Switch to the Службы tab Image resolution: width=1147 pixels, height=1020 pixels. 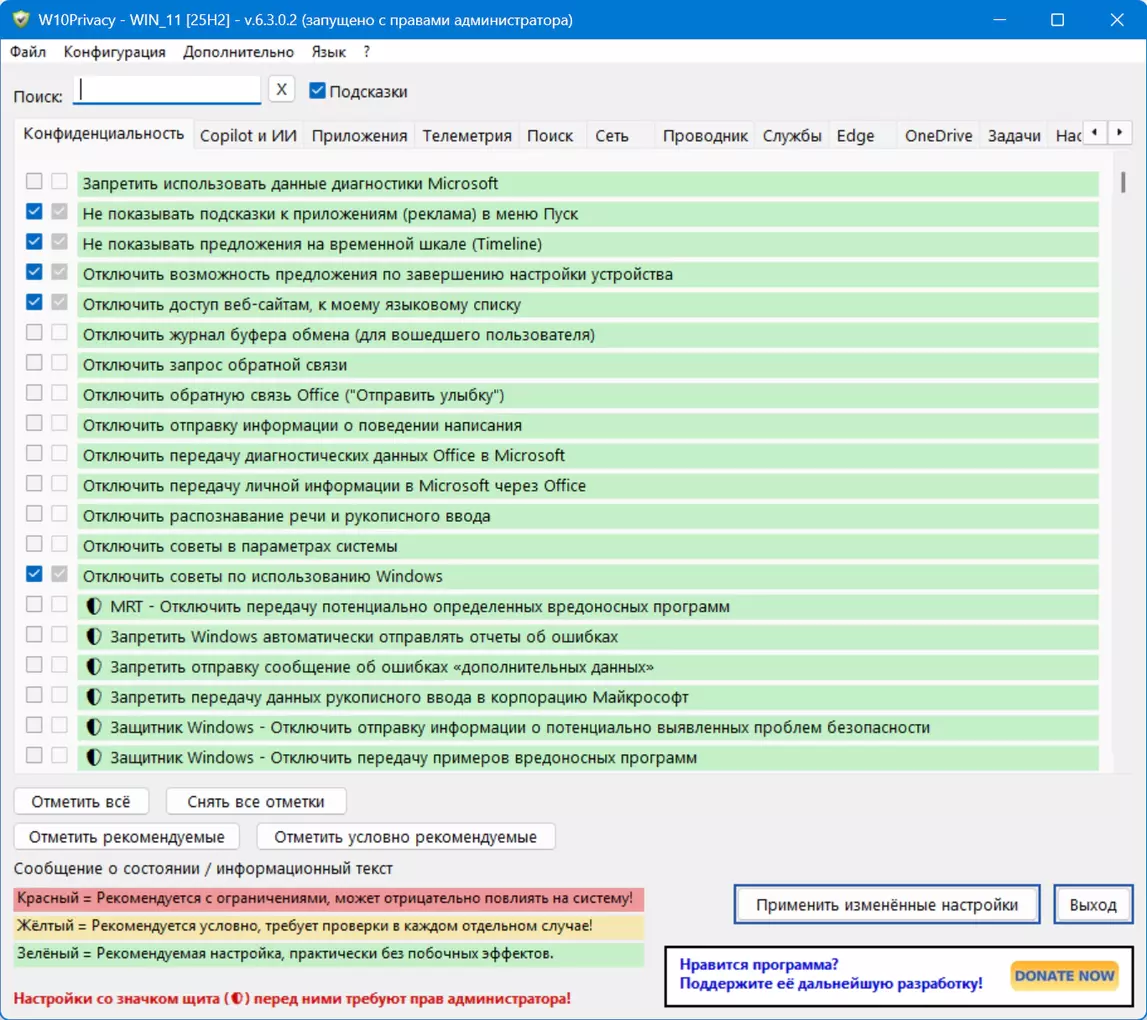[792, 135]
